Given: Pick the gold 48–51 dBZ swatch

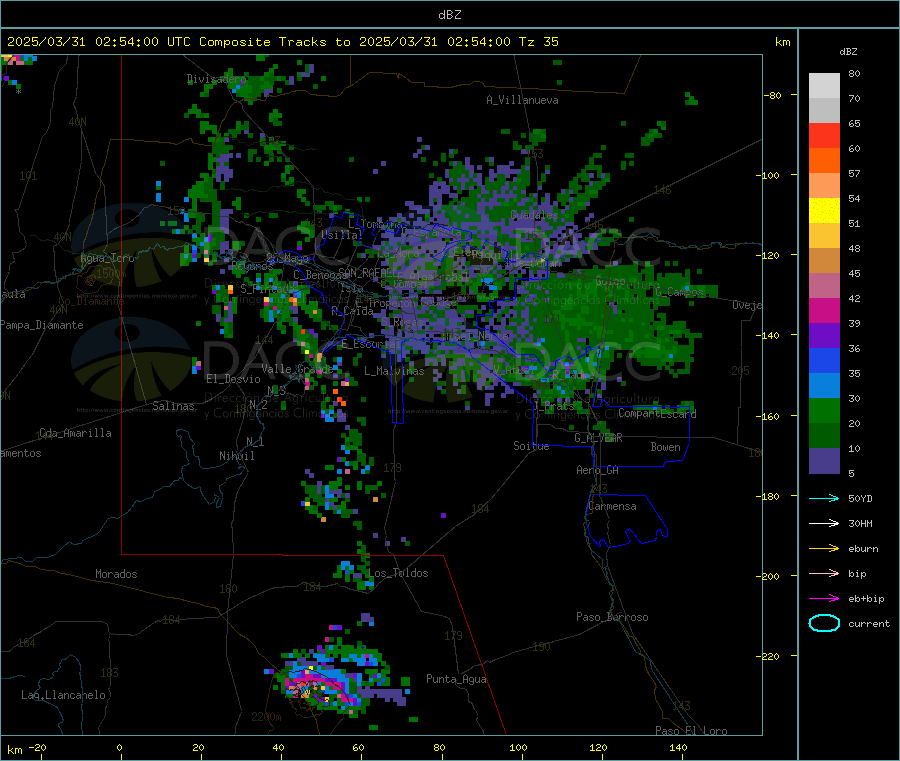Looking at the screenshot, I should [x=824, y=236].
